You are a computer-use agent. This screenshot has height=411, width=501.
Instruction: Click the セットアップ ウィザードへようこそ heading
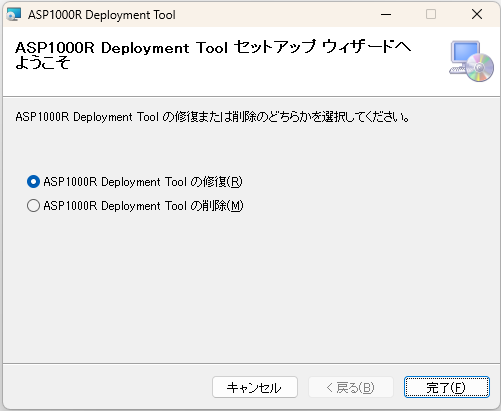pos(213,55)
